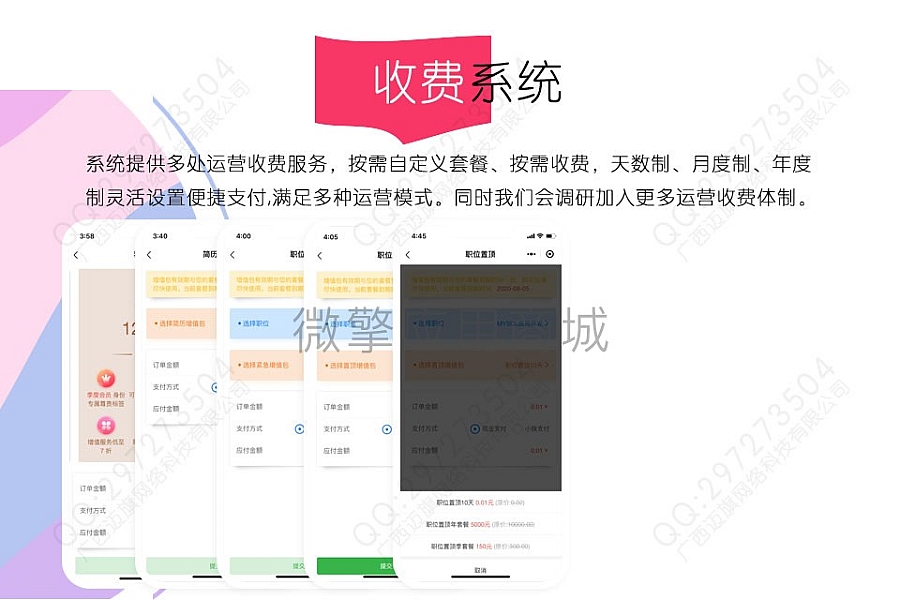Tap back arrow on the 4:05 phone
Image resolution: width=900 pixels, height=600 pixels.
click(x=320, y=256)
